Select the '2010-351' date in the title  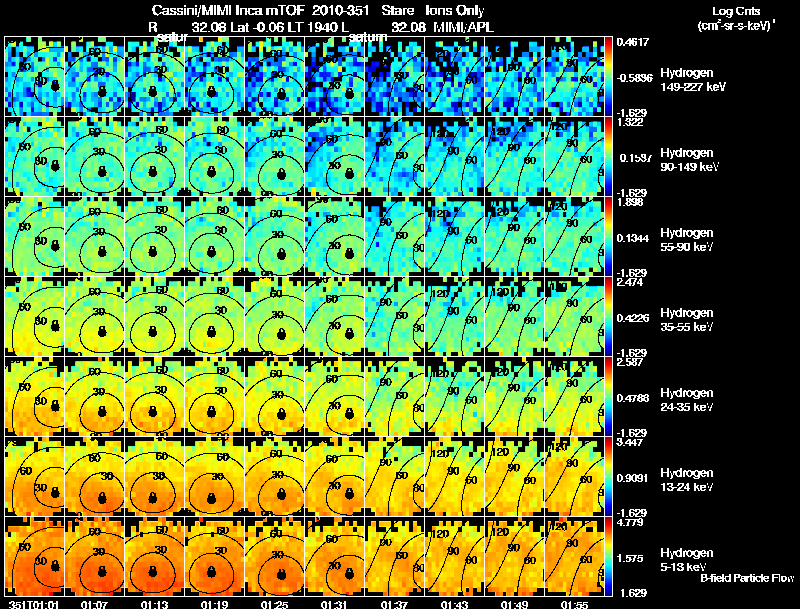pyautogui.click(x=340, y=10)
